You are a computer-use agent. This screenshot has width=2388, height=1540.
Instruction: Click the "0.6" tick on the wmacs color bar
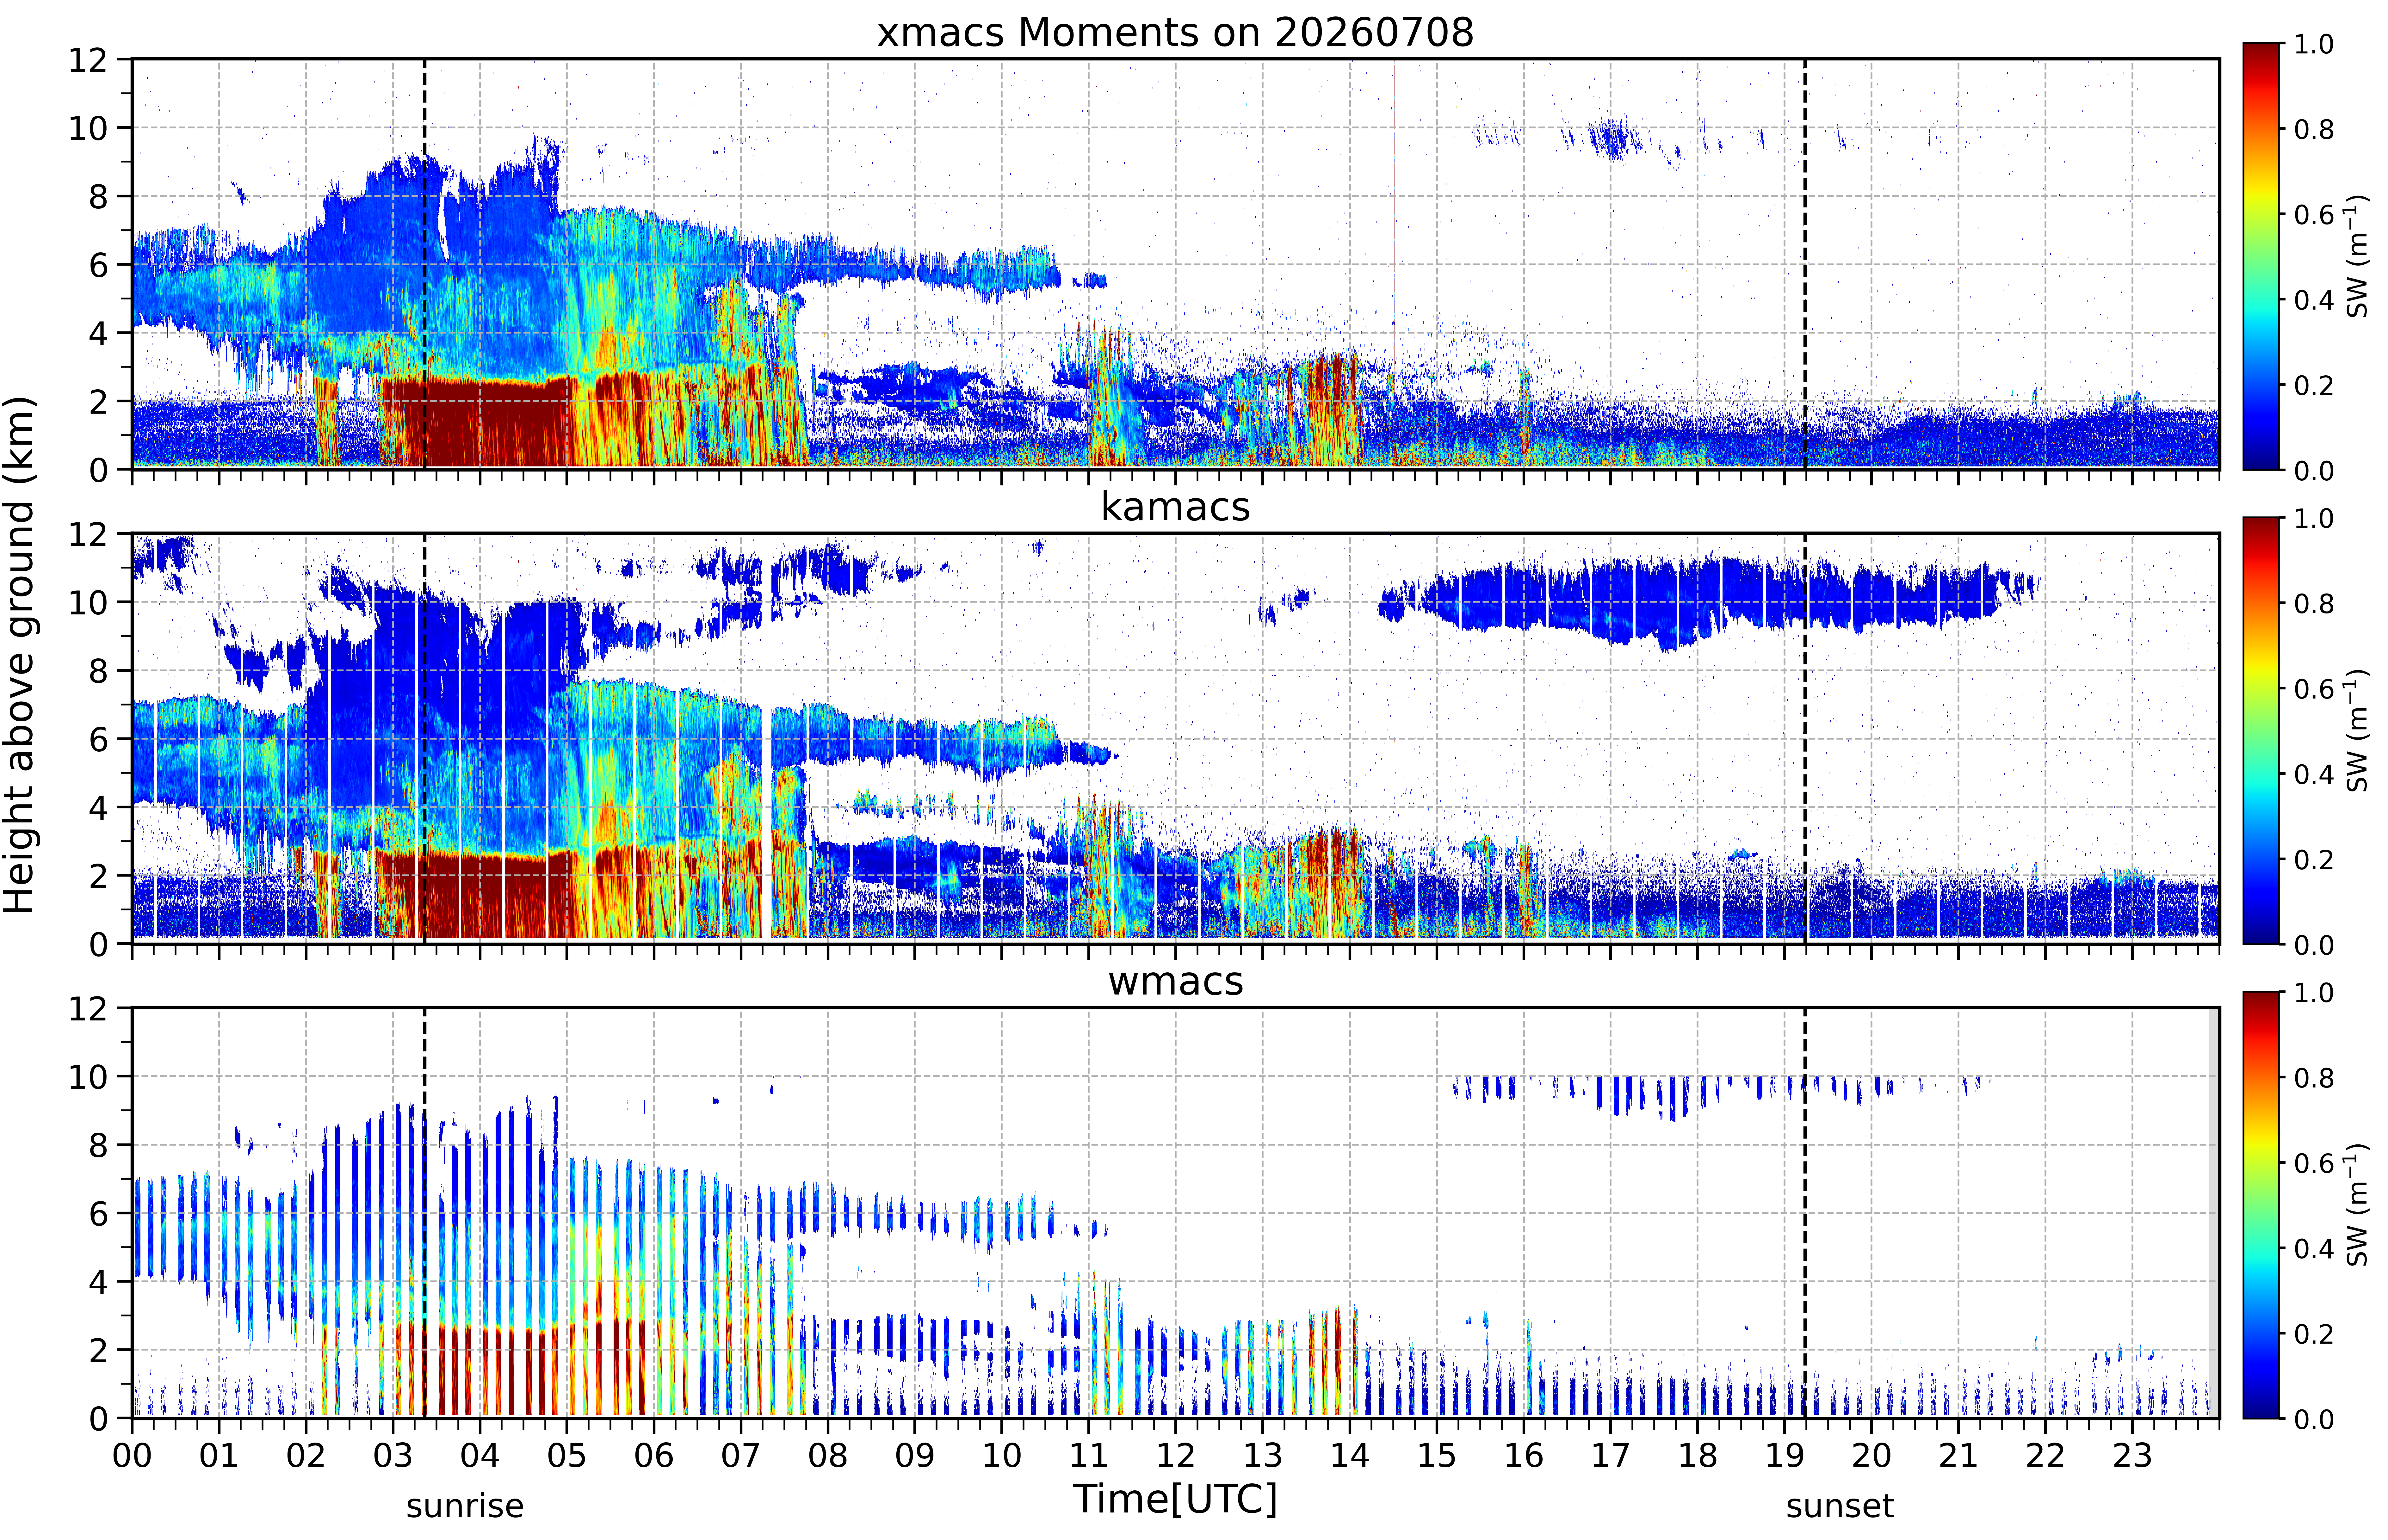2314,1163
